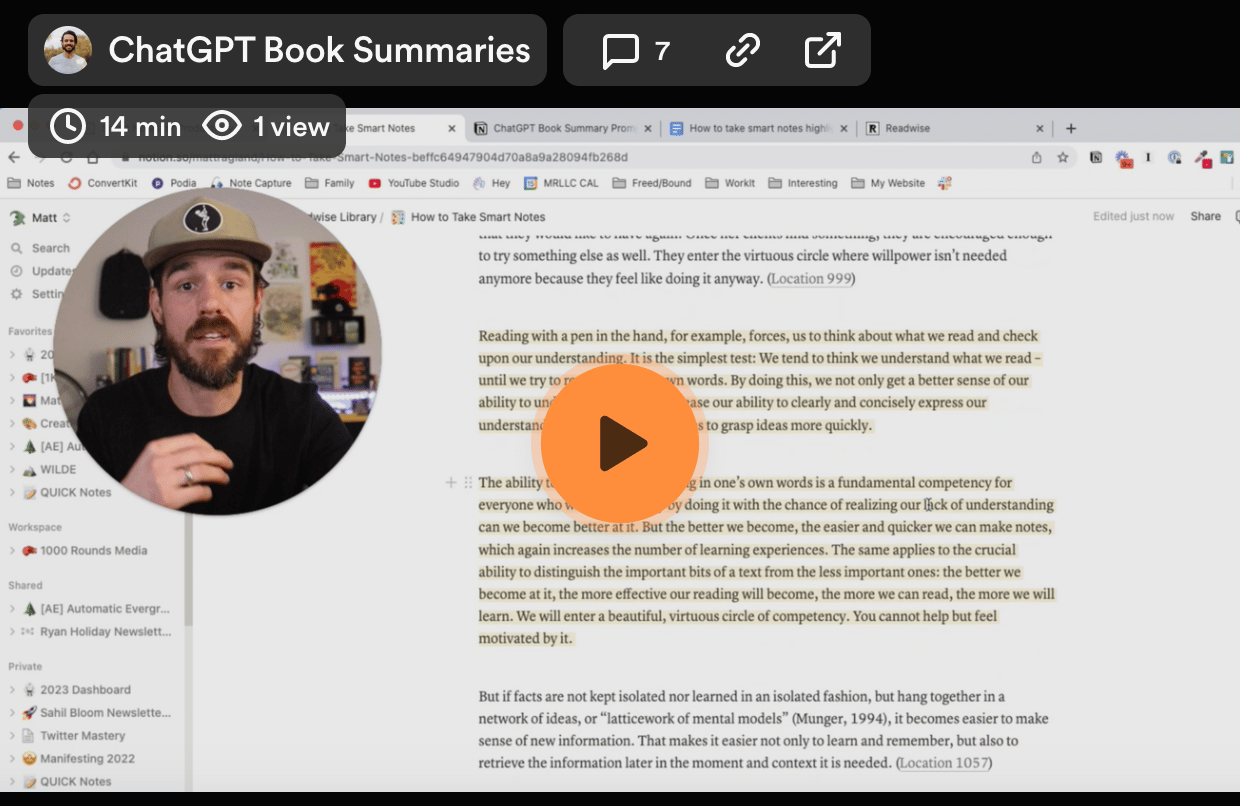The width and height of the screenshot is (1240, 806).
Task: Expand Sahil Bloom Newslette... page
Action: [13, 712]
